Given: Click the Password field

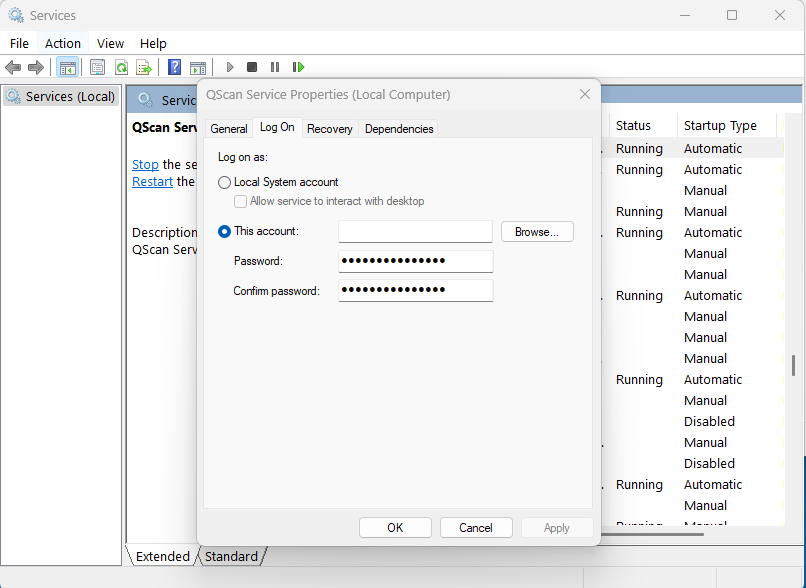Looking at the screenshot, I should 416,261.
